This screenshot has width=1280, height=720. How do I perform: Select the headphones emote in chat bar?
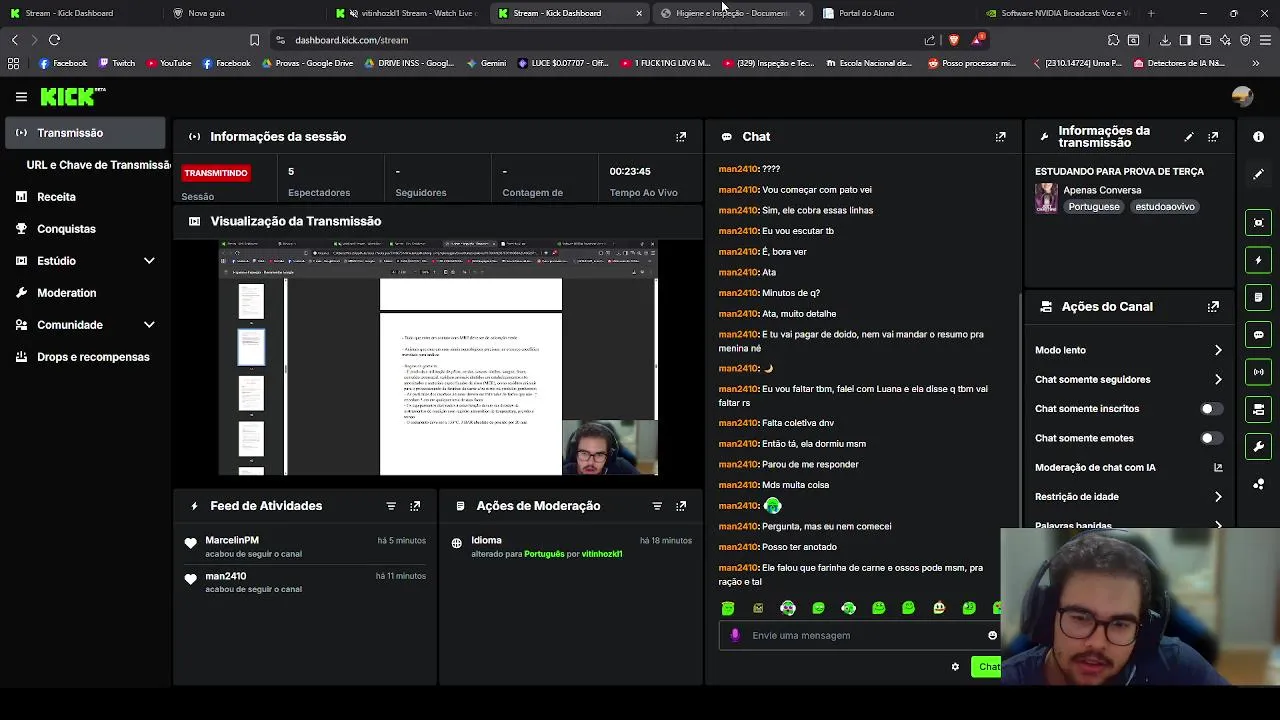point(788,608)
